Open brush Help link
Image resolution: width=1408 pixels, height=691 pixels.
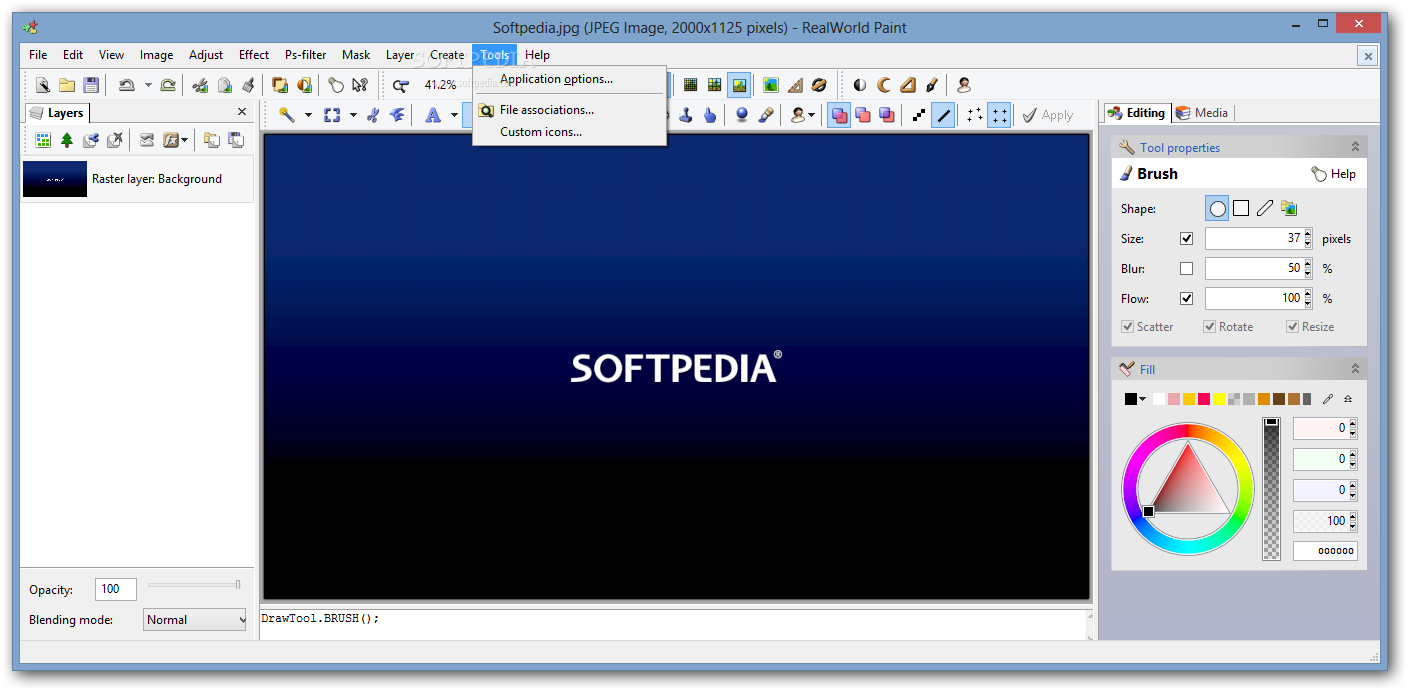pos(1334,174)
